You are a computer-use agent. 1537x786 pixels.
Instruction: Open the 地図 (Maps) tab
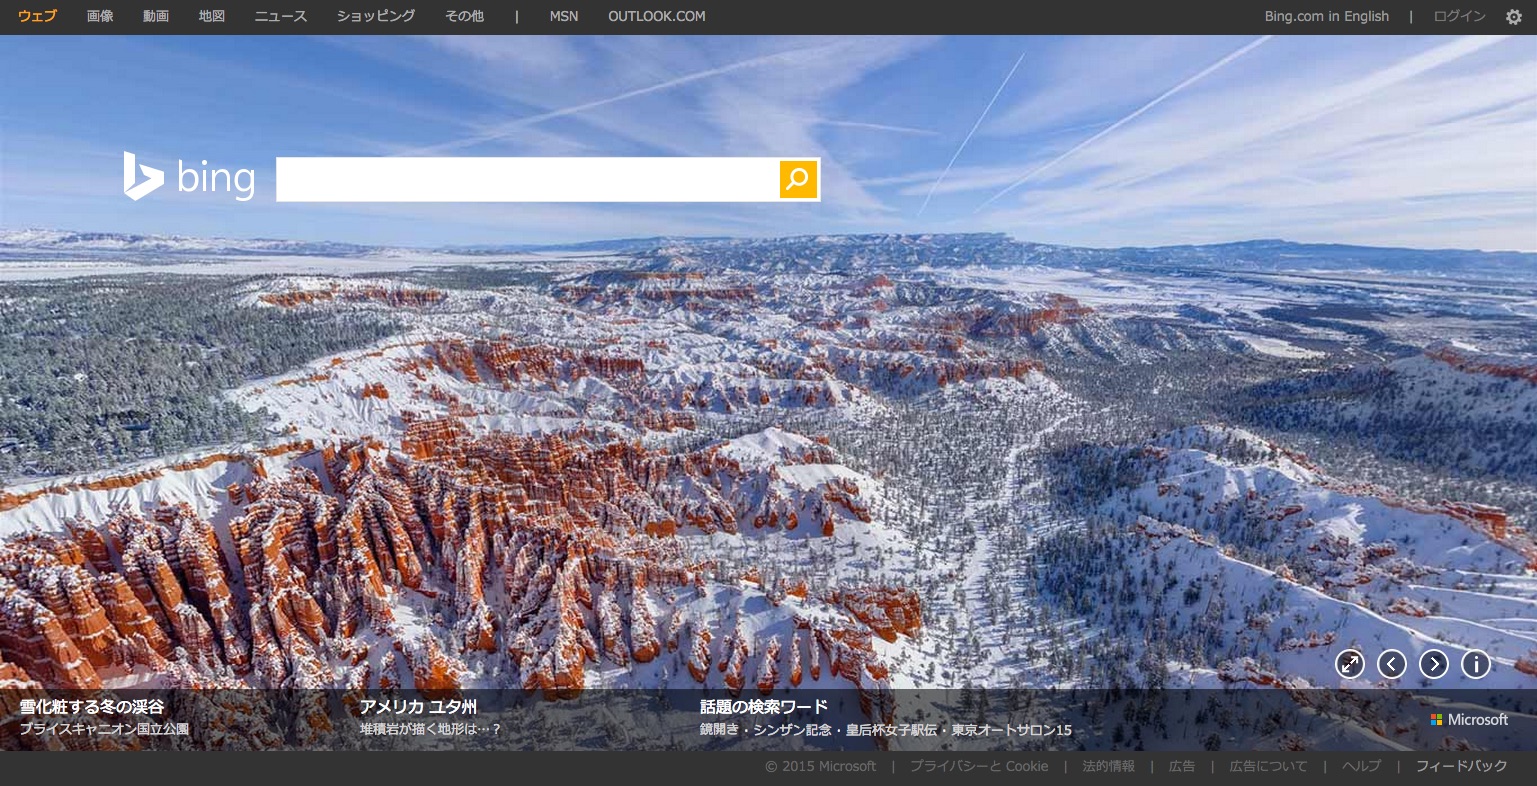pyautogui.click(x=212, y=16)
